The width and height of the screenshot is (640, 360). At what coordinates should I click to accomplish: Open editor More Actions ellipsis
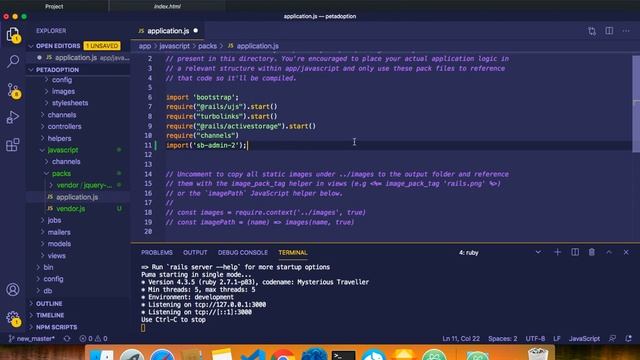626,31
